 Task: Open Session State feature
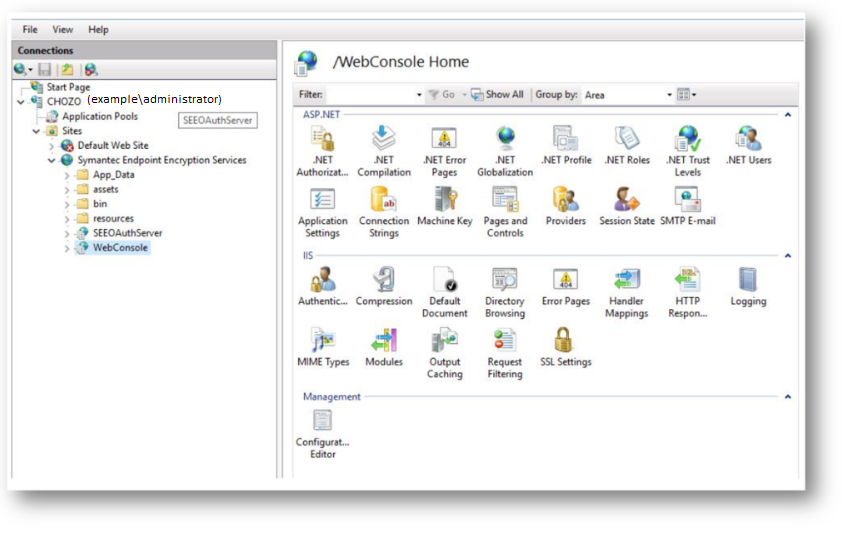coord(627,206)
